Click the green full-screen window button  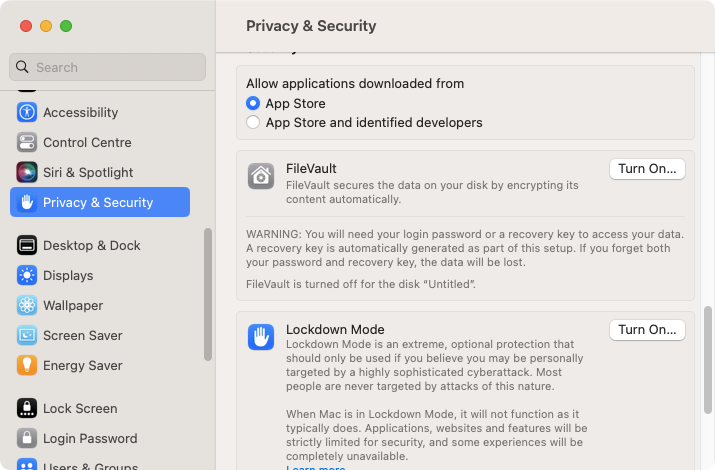pos(66,26)
